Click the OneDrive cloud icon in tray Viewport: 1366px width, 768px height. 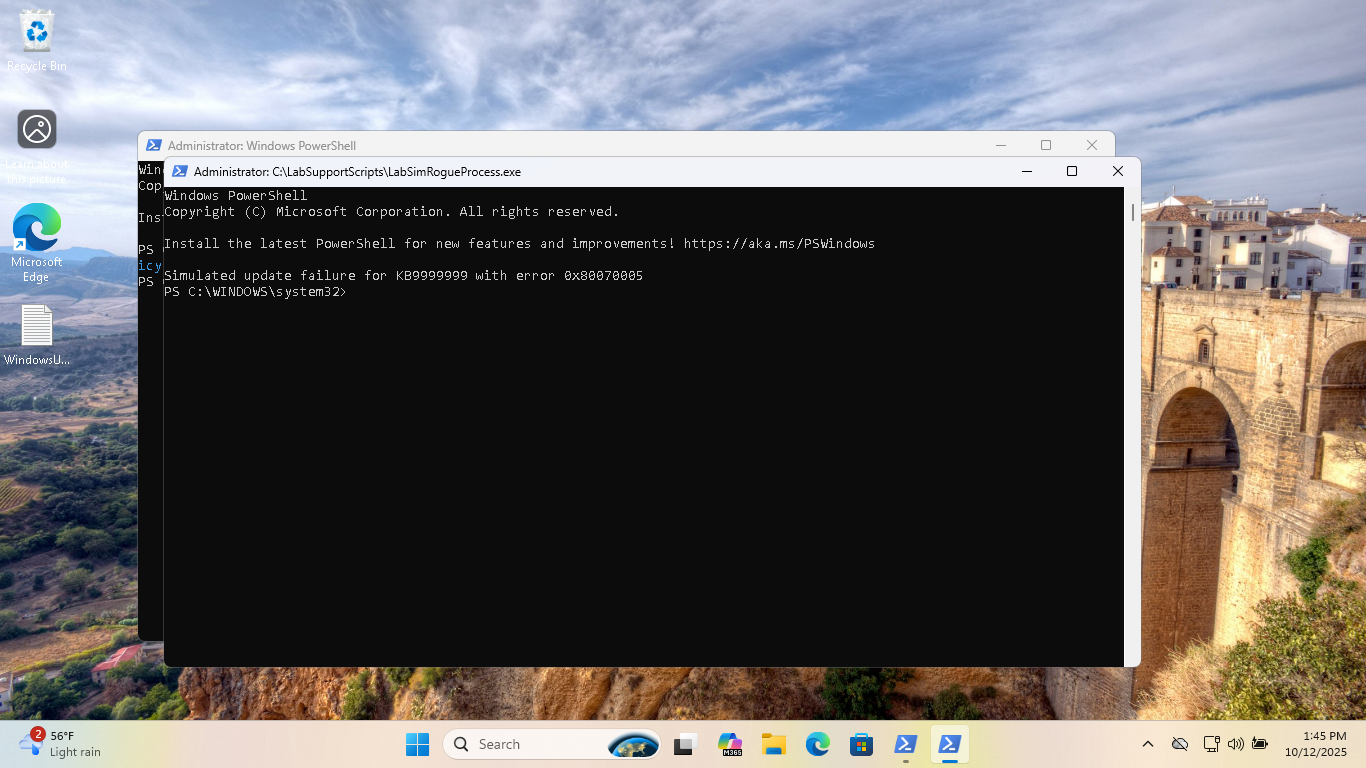coord(1180,744)
